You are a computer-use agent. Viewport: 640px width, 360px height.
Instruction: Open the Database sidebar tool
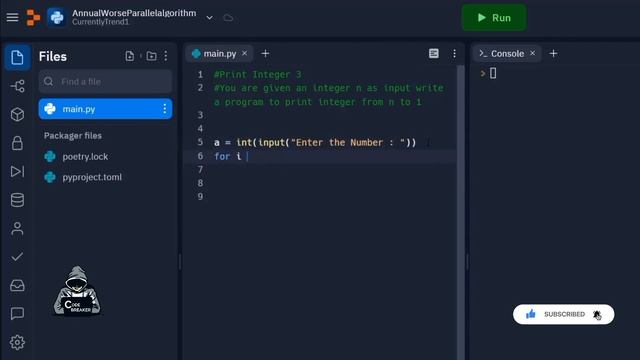point(17,200)
